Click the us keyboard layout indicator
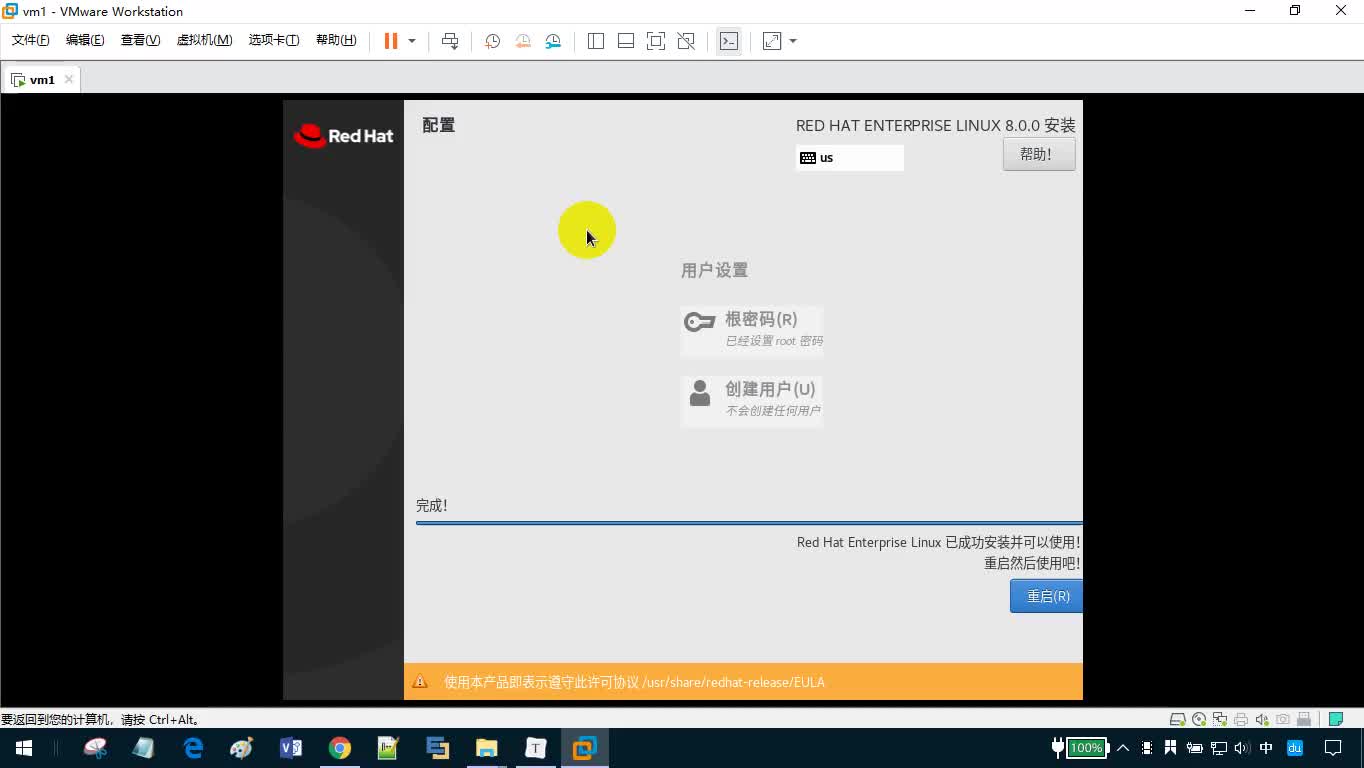This screenshot has height=768, width=1364. pos(849,157)
